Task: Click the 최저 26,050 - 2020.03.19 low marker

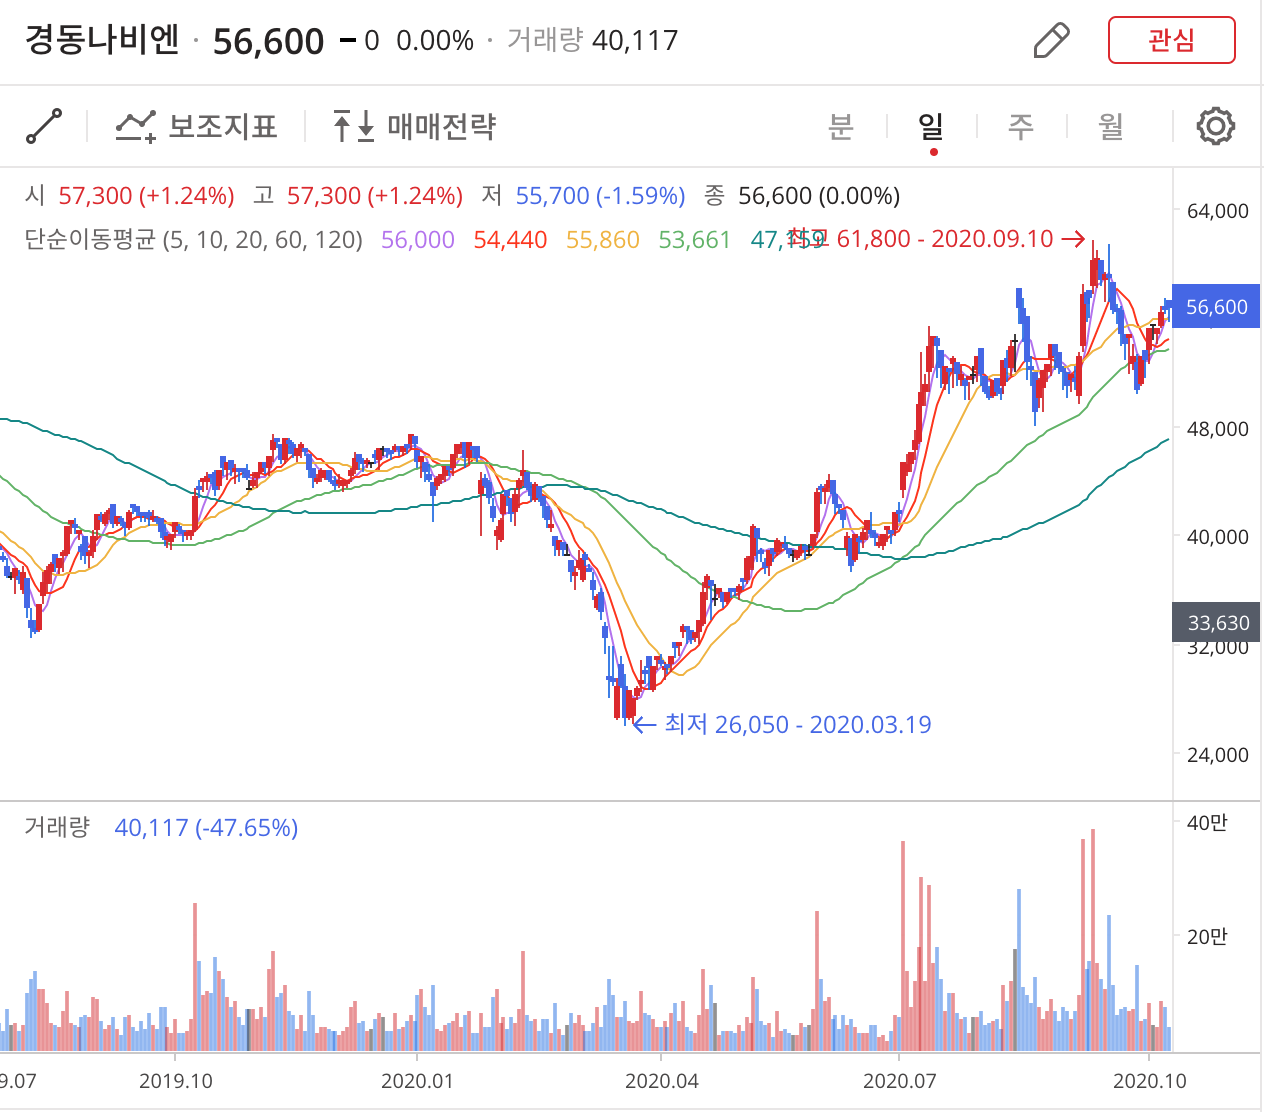Action: tap(782, 725)
